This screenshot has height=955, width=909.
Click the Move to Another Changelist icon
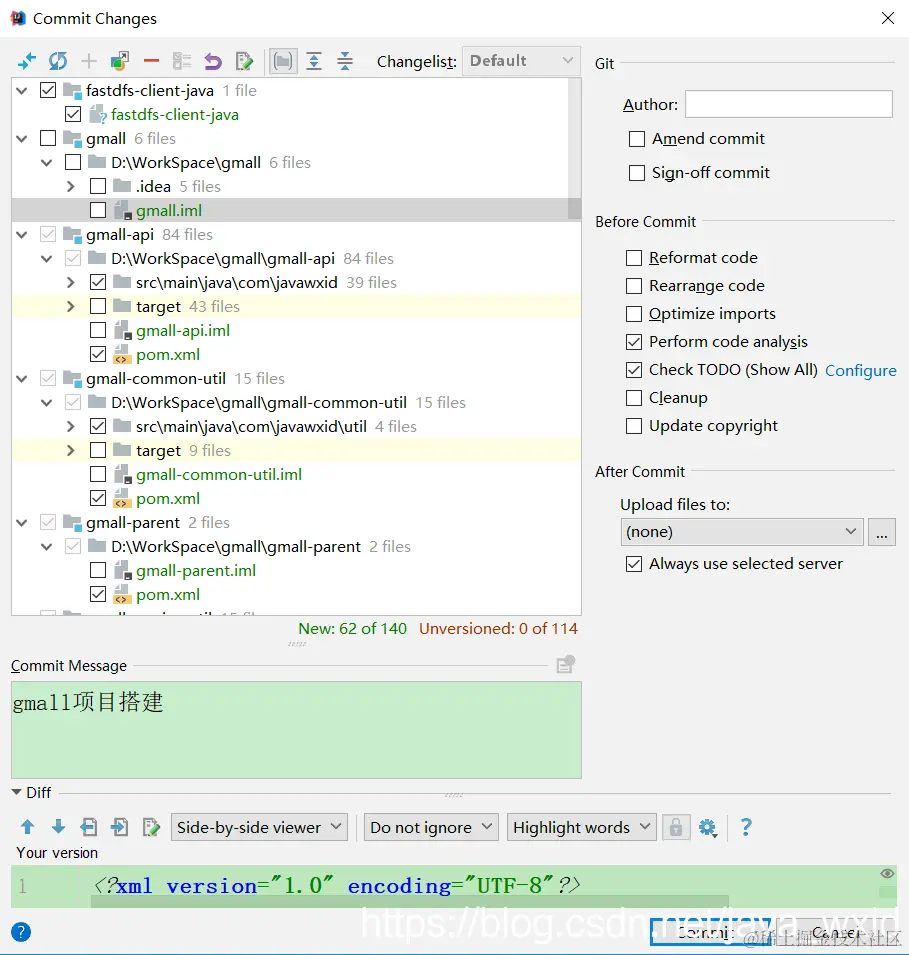coord(120,61)
